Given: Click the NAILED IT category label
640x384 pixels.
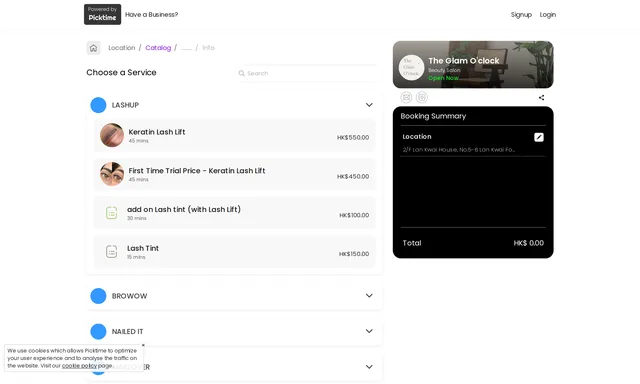Looking at the screenshot, I should click(127, 331).
